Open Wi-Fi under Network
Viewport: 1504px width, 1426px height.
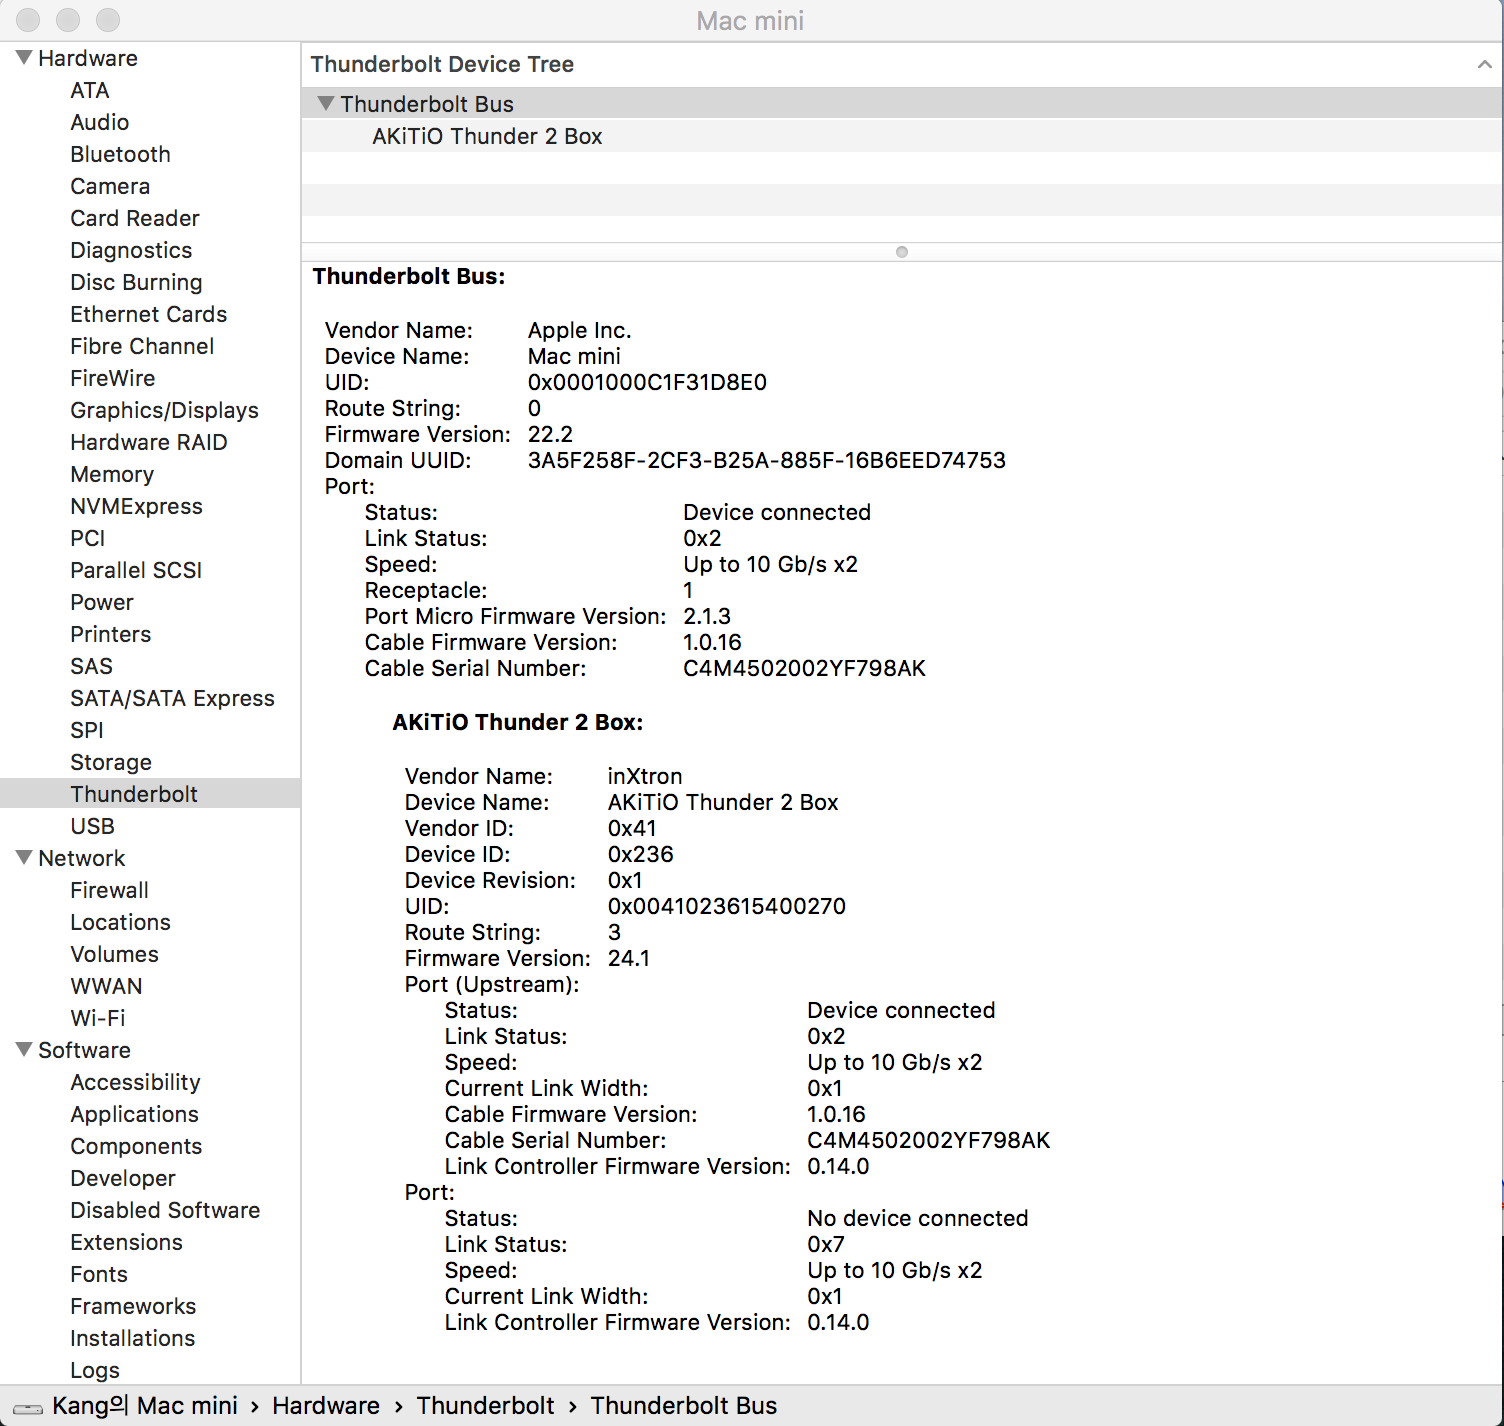(98, 1018)
